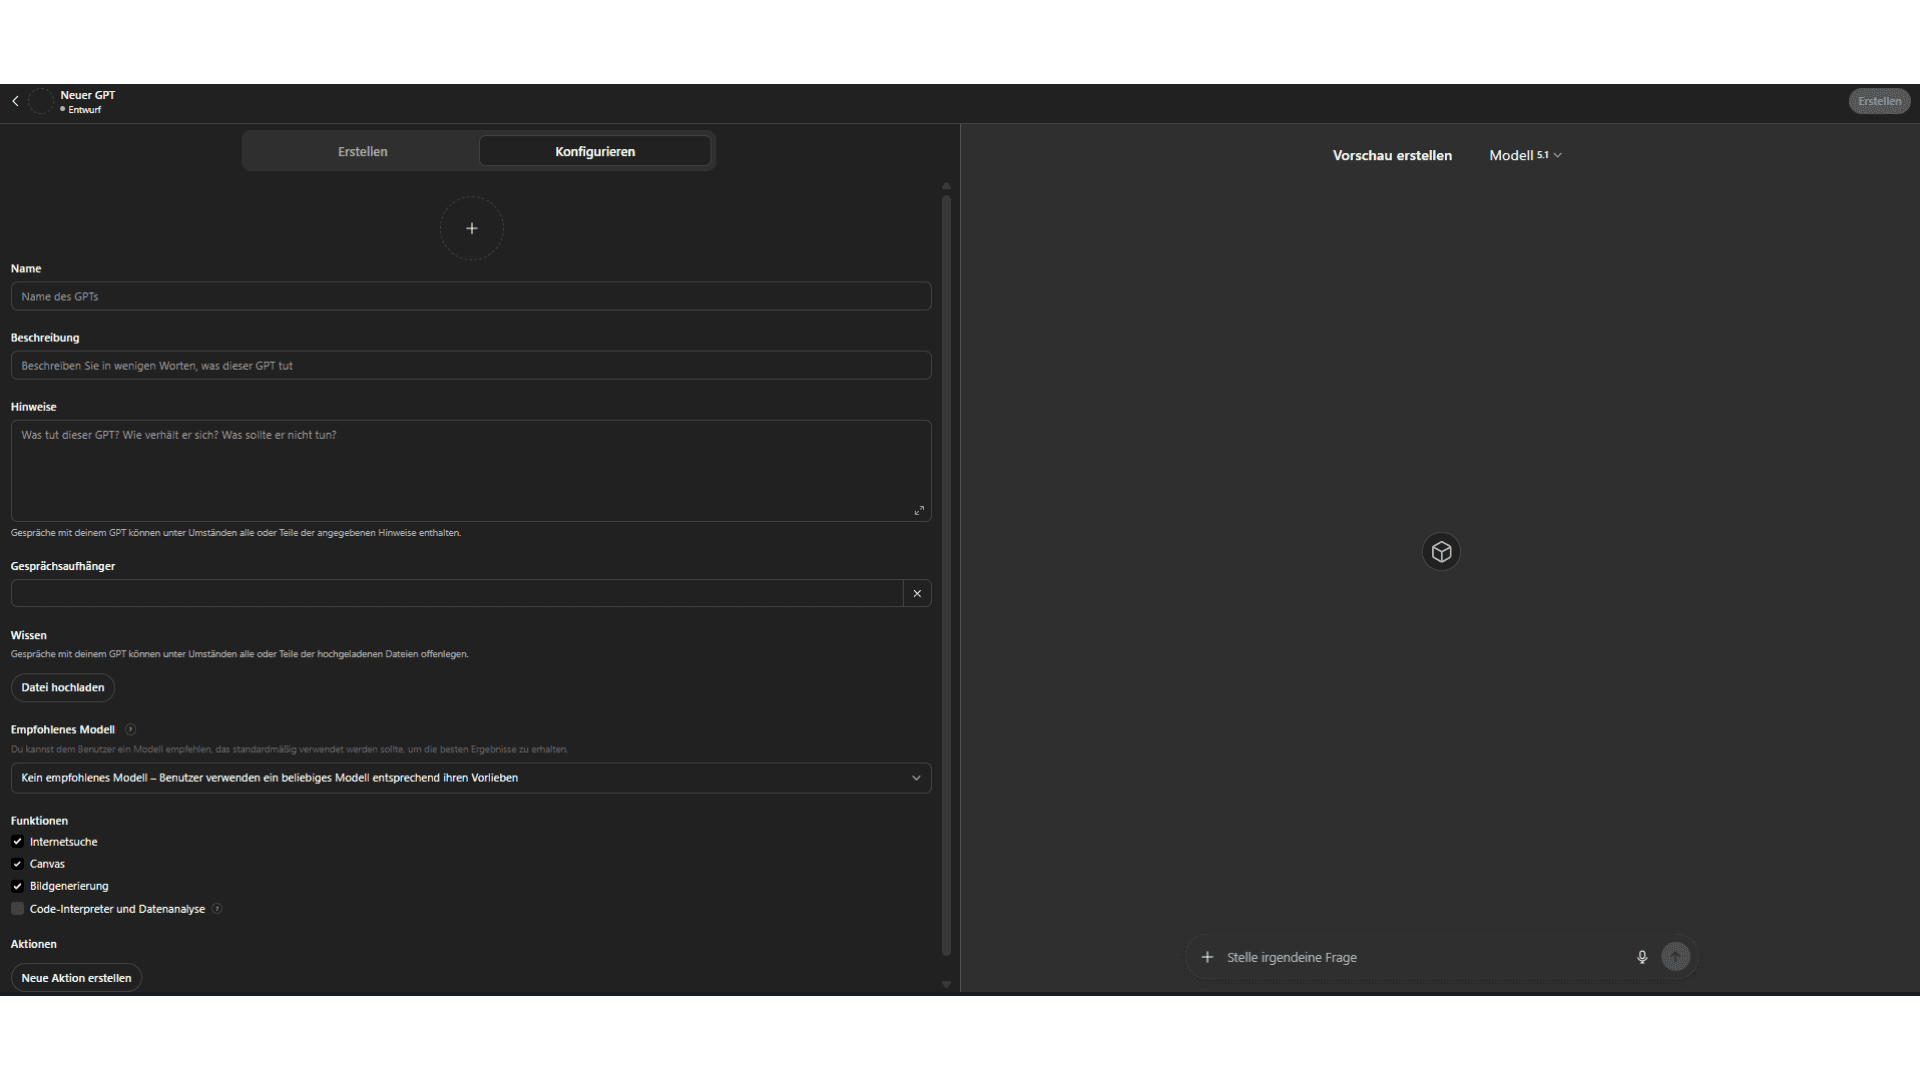Expand the Hinweise text area to fullscreen
The width and height of the screenshot is (1920, 1080).
click(x=919, y=510)
